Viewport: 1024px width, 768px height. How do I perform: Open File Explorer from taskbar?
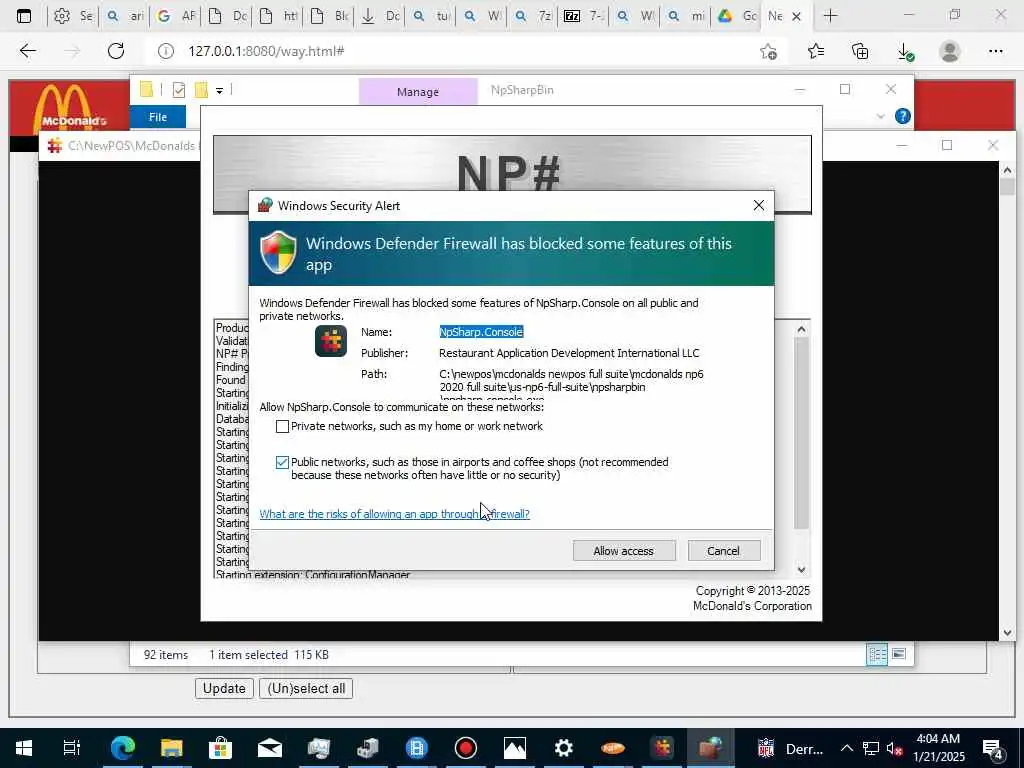point(171,748)
